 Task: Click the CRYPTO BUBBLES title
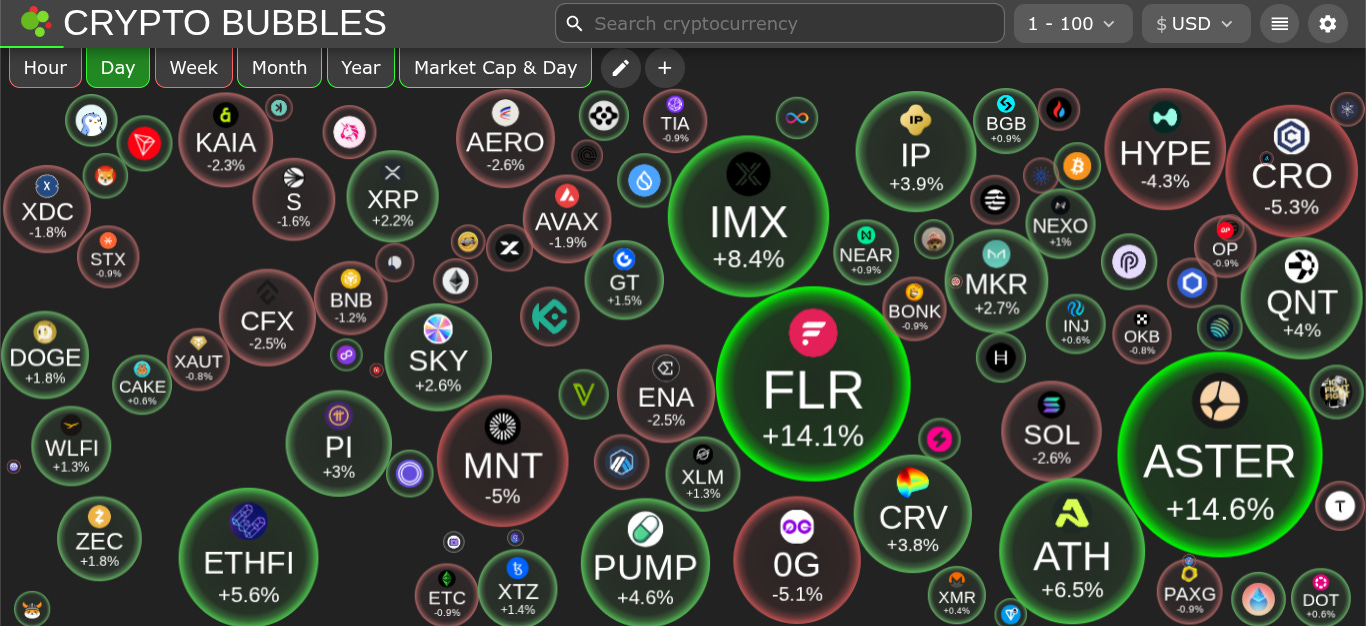[225, 23]
